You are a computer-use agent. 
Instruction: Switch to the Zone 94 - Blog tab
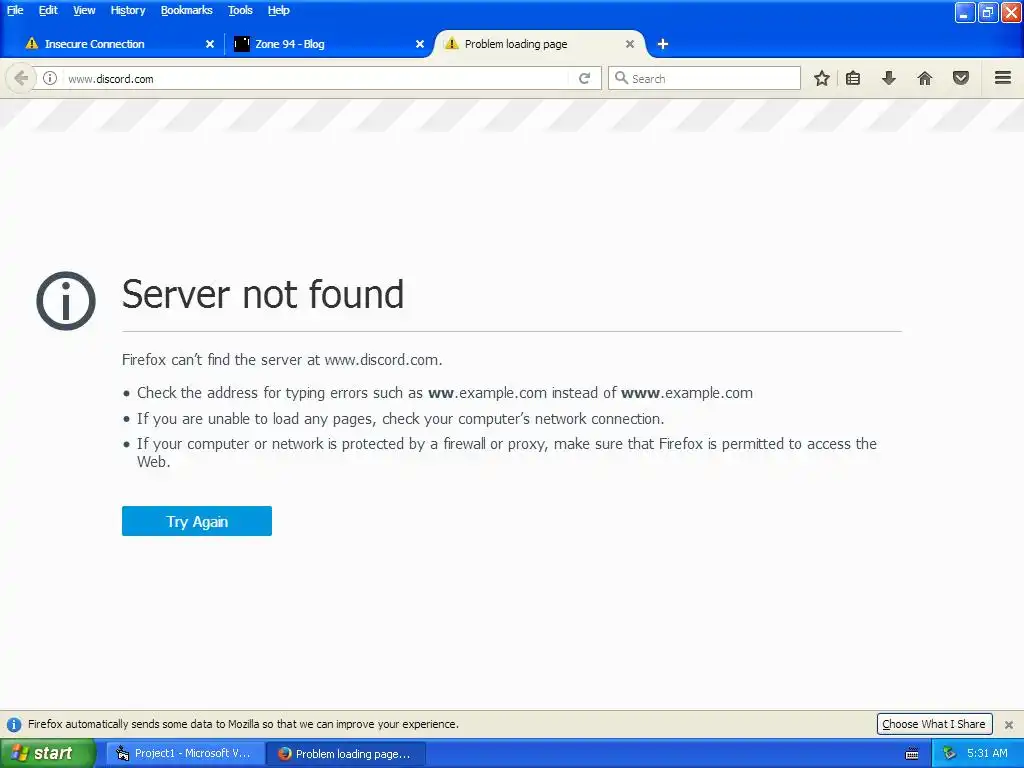327,44
